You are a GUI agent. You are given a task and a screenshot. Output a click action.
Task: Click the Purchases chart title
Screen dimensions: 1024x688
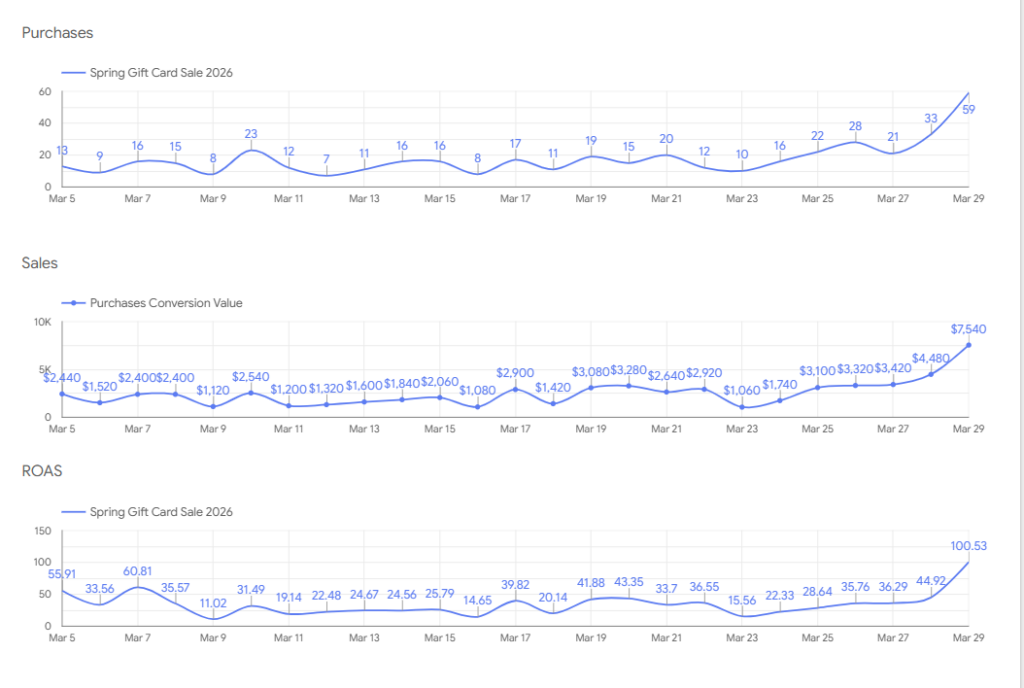57,33
